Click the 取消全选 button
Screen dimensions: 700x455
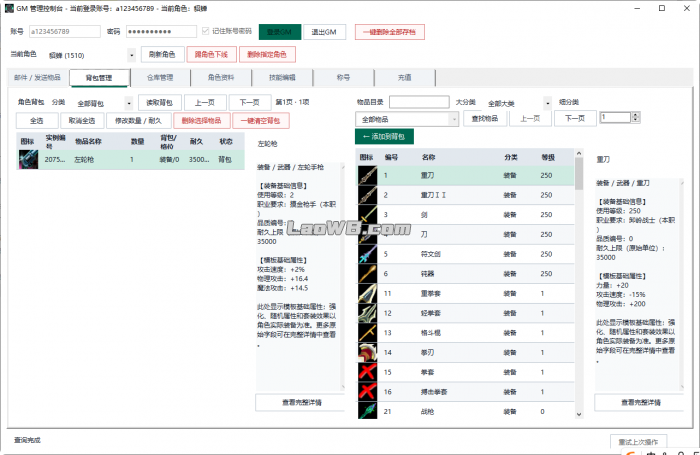(x=82, y=121)
